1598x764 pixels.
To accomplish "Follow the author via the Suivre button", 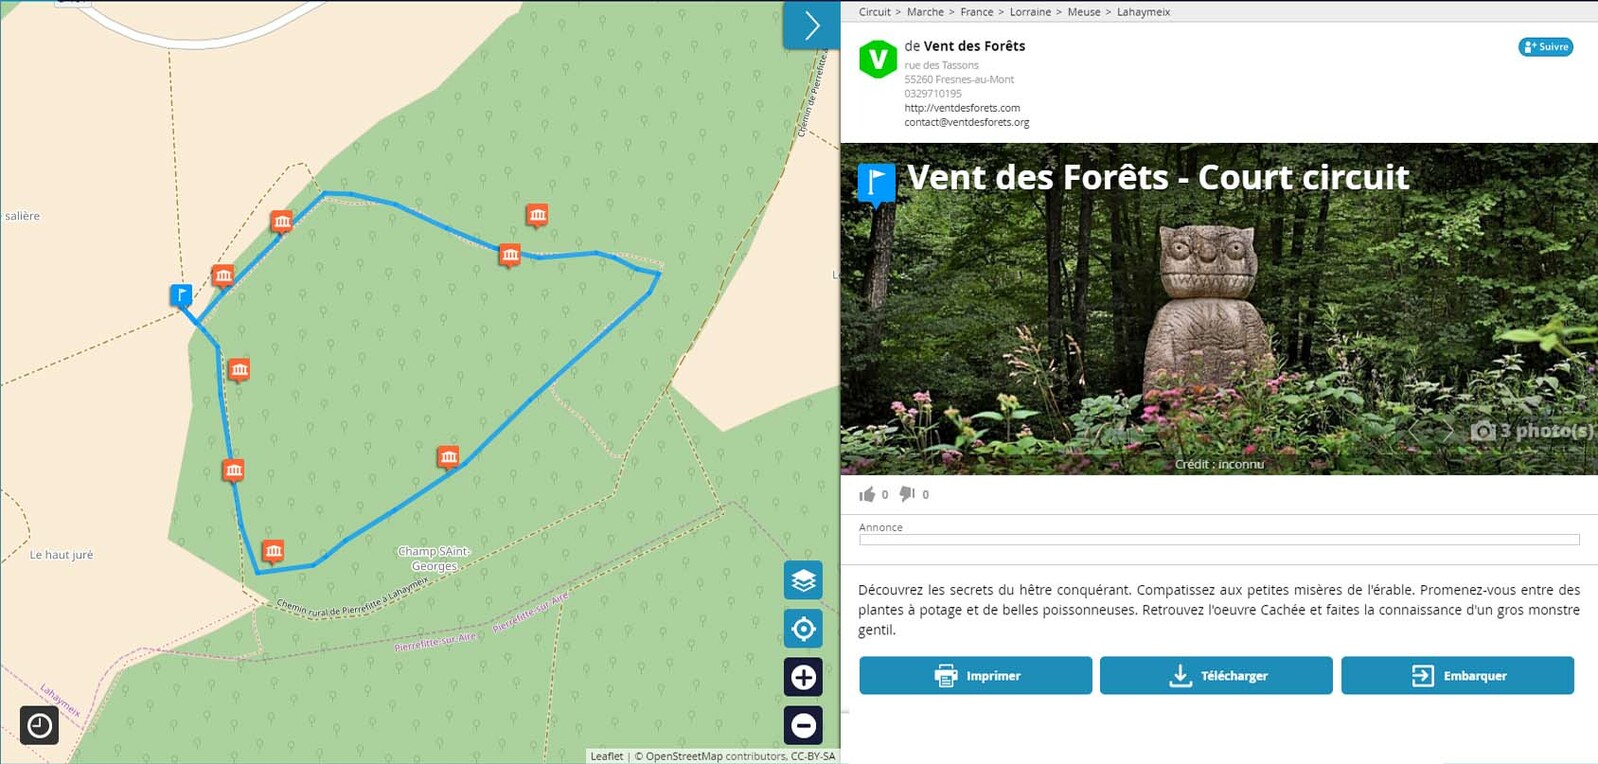I will click(1546, 47).
